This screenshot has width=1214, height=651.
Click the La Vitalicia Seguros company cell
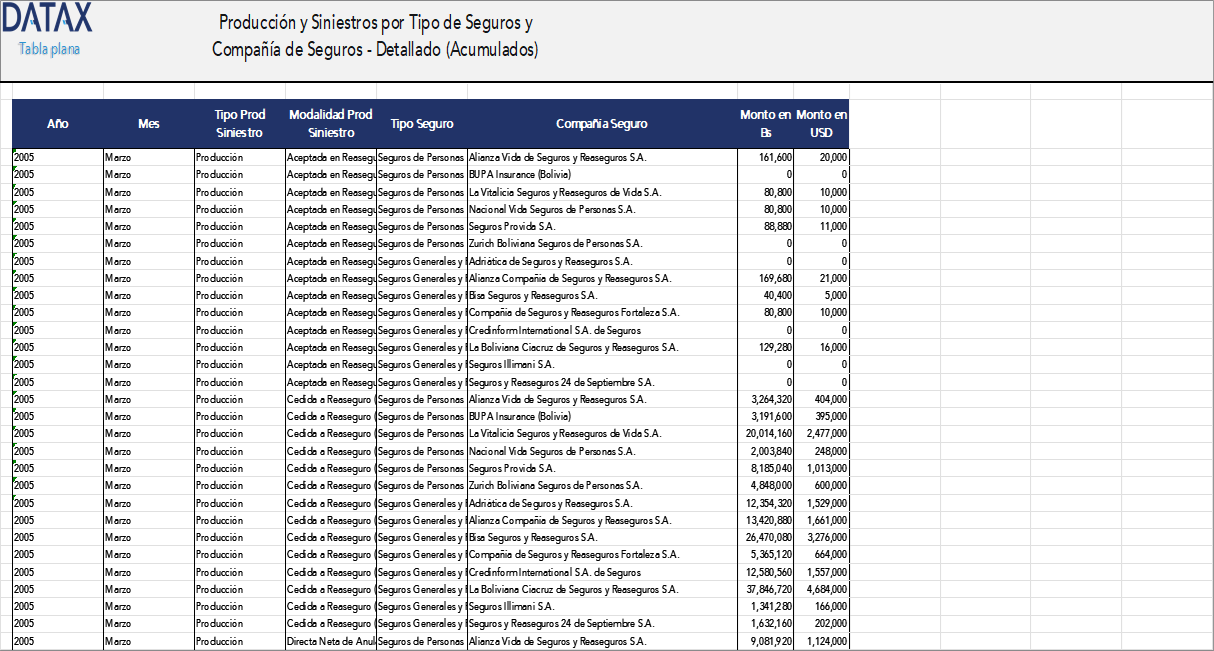566,191
